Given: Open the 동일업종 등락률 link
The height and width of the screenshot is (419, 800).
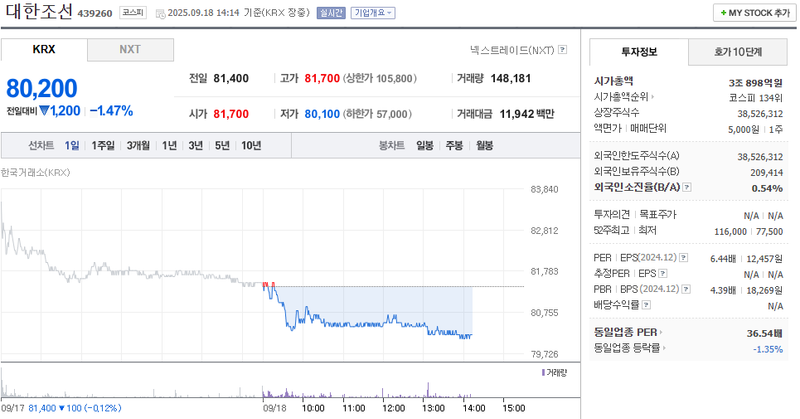Looking at the screenshot, I should (627, 348).
